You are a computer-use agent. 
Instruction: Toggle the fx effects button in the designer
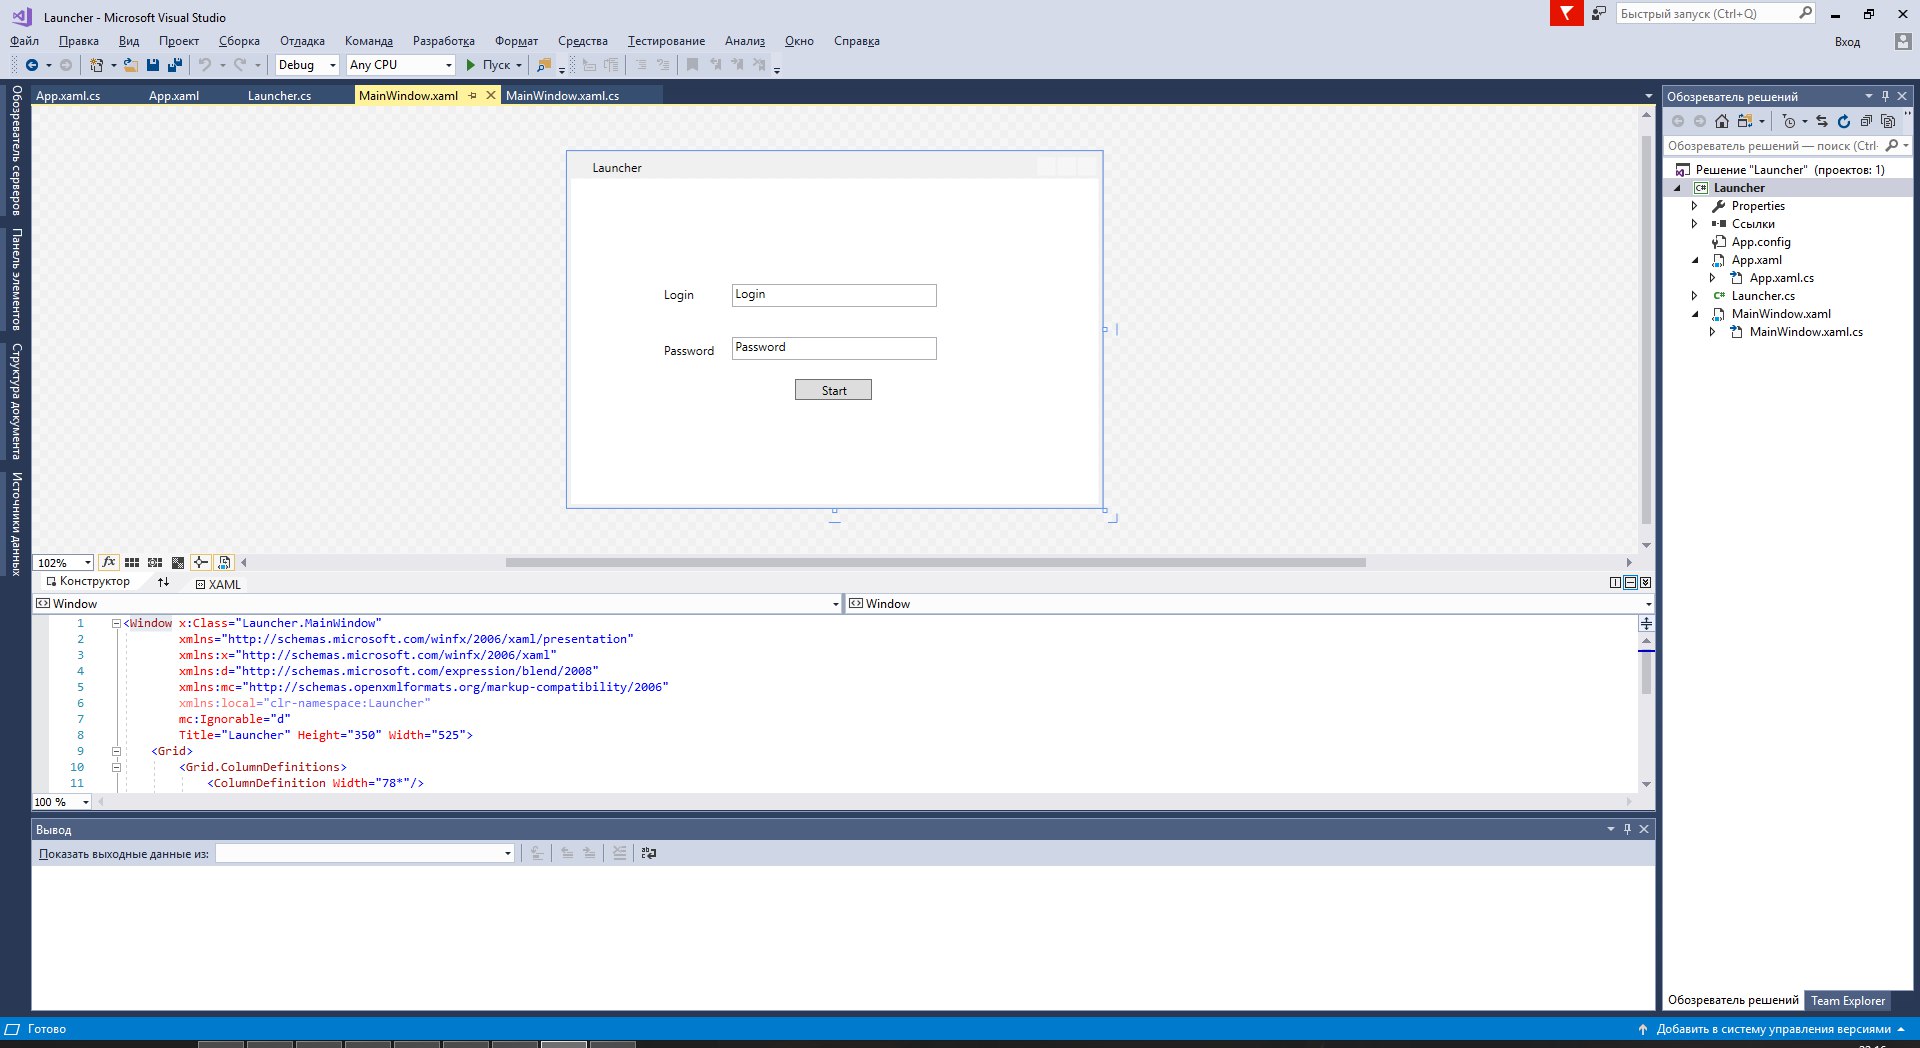coord(109,563)
